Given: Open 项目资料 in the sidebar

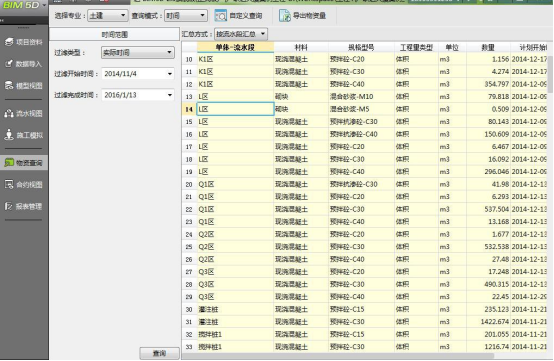Looking at the screenshot, I should (x=24, y=42).
